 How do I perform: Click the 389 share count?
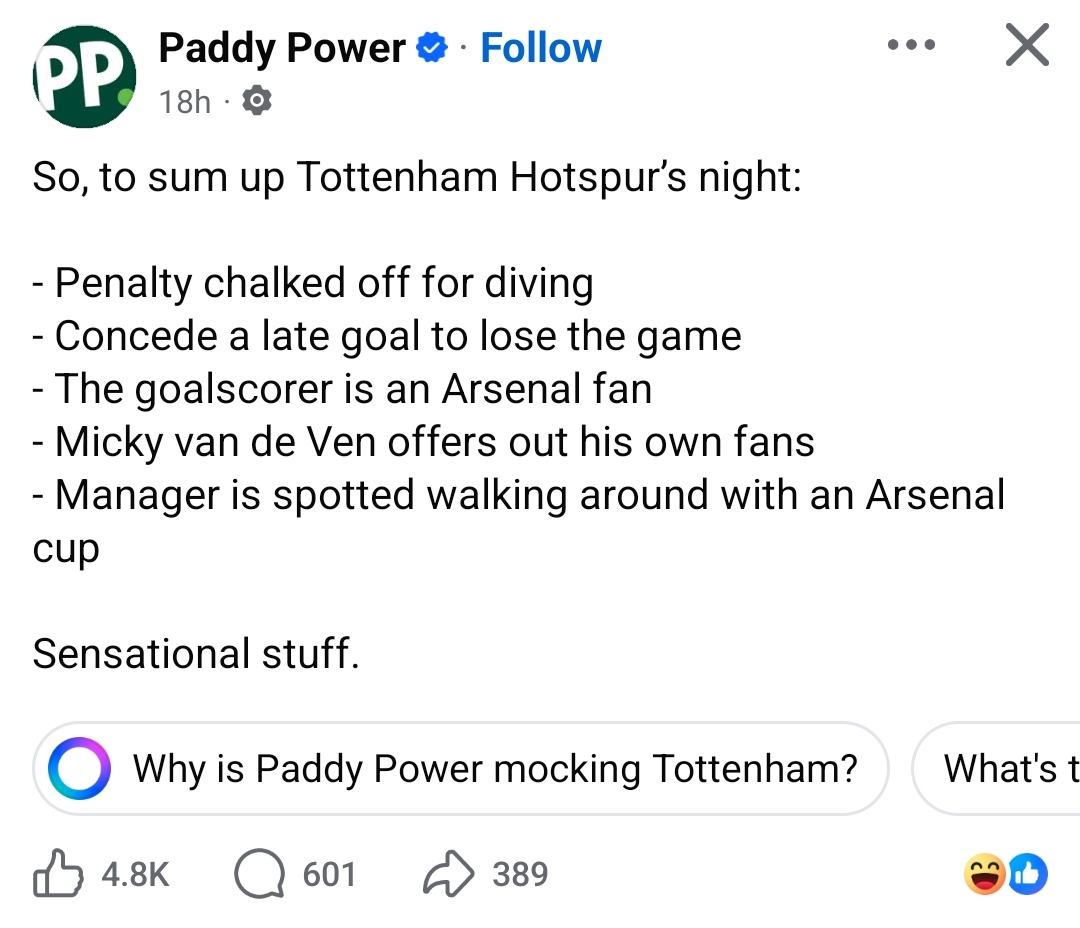tap(520, 875)
